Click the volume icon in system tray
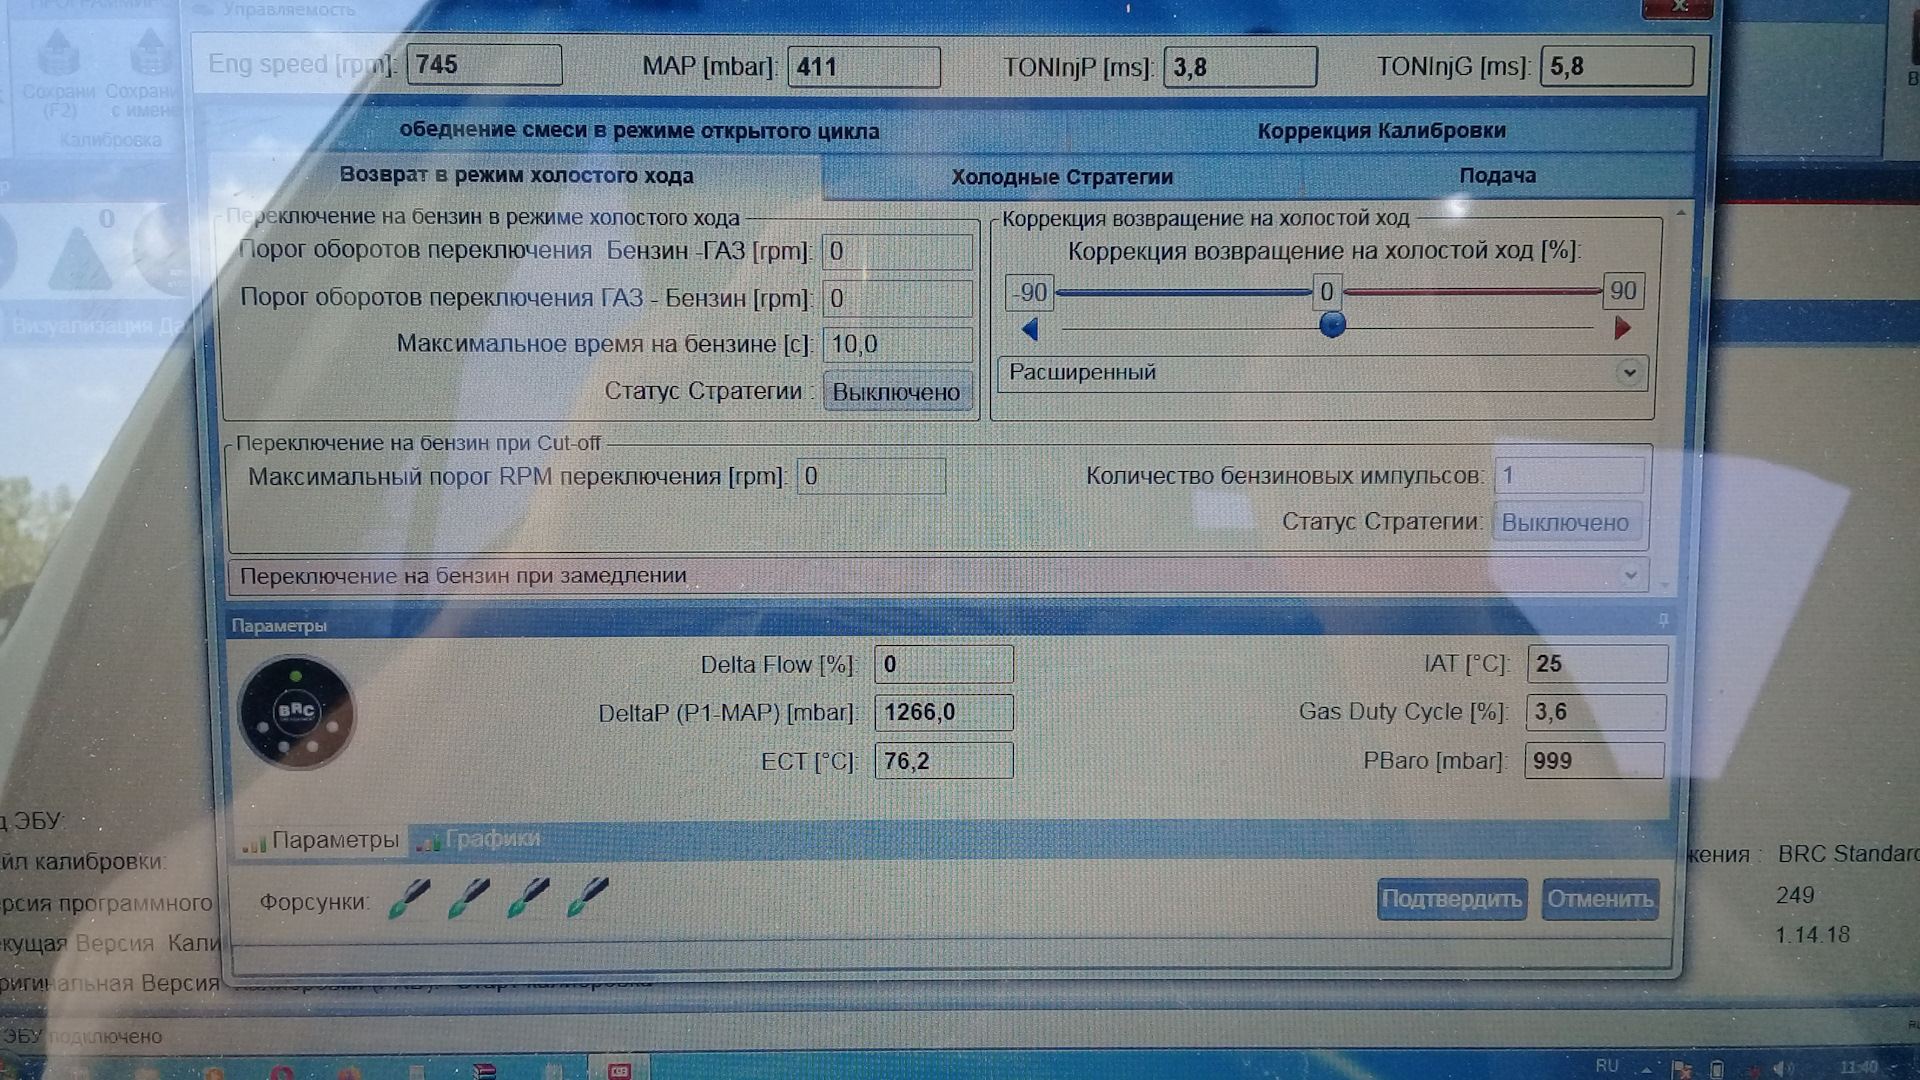 pyautogui.click(x=1784, y=1068)
